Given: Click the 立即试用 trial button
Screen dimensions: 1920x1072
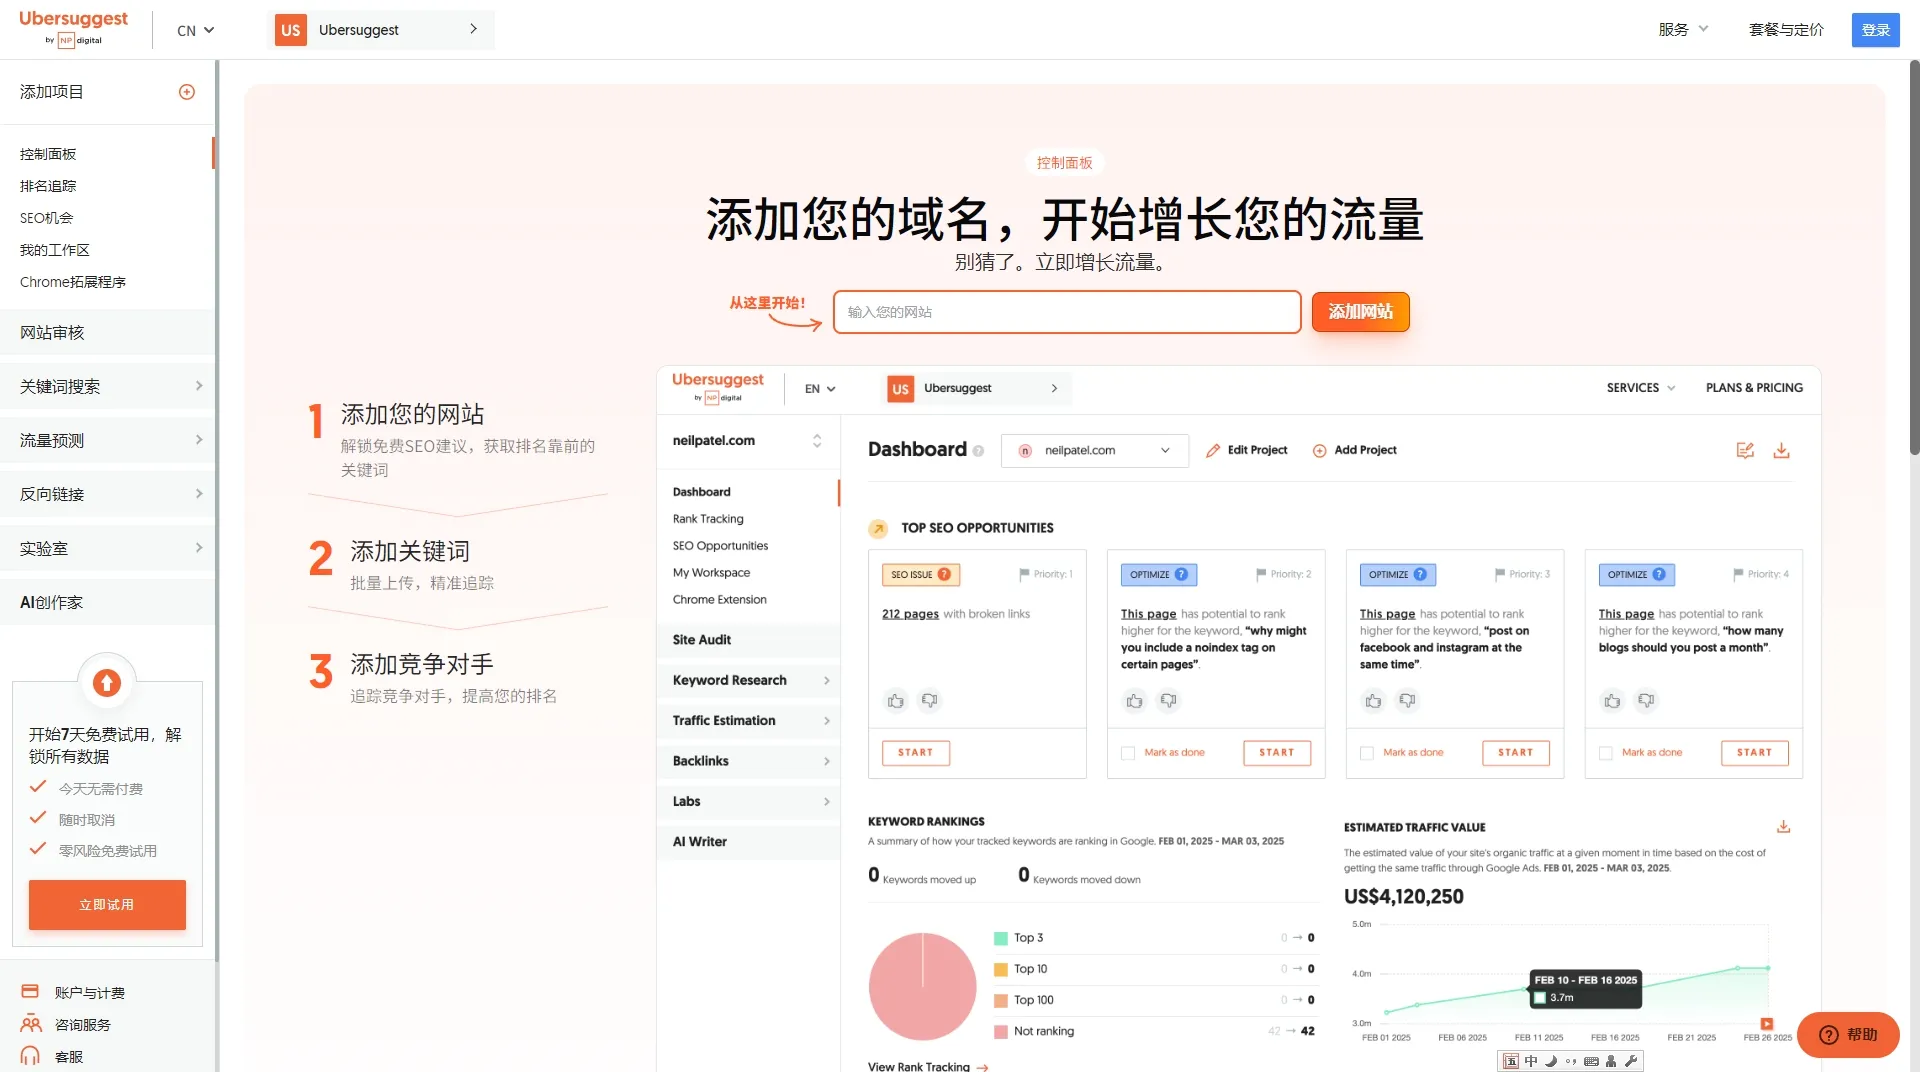Looking at the screenshot, I should tap(107, 905).
